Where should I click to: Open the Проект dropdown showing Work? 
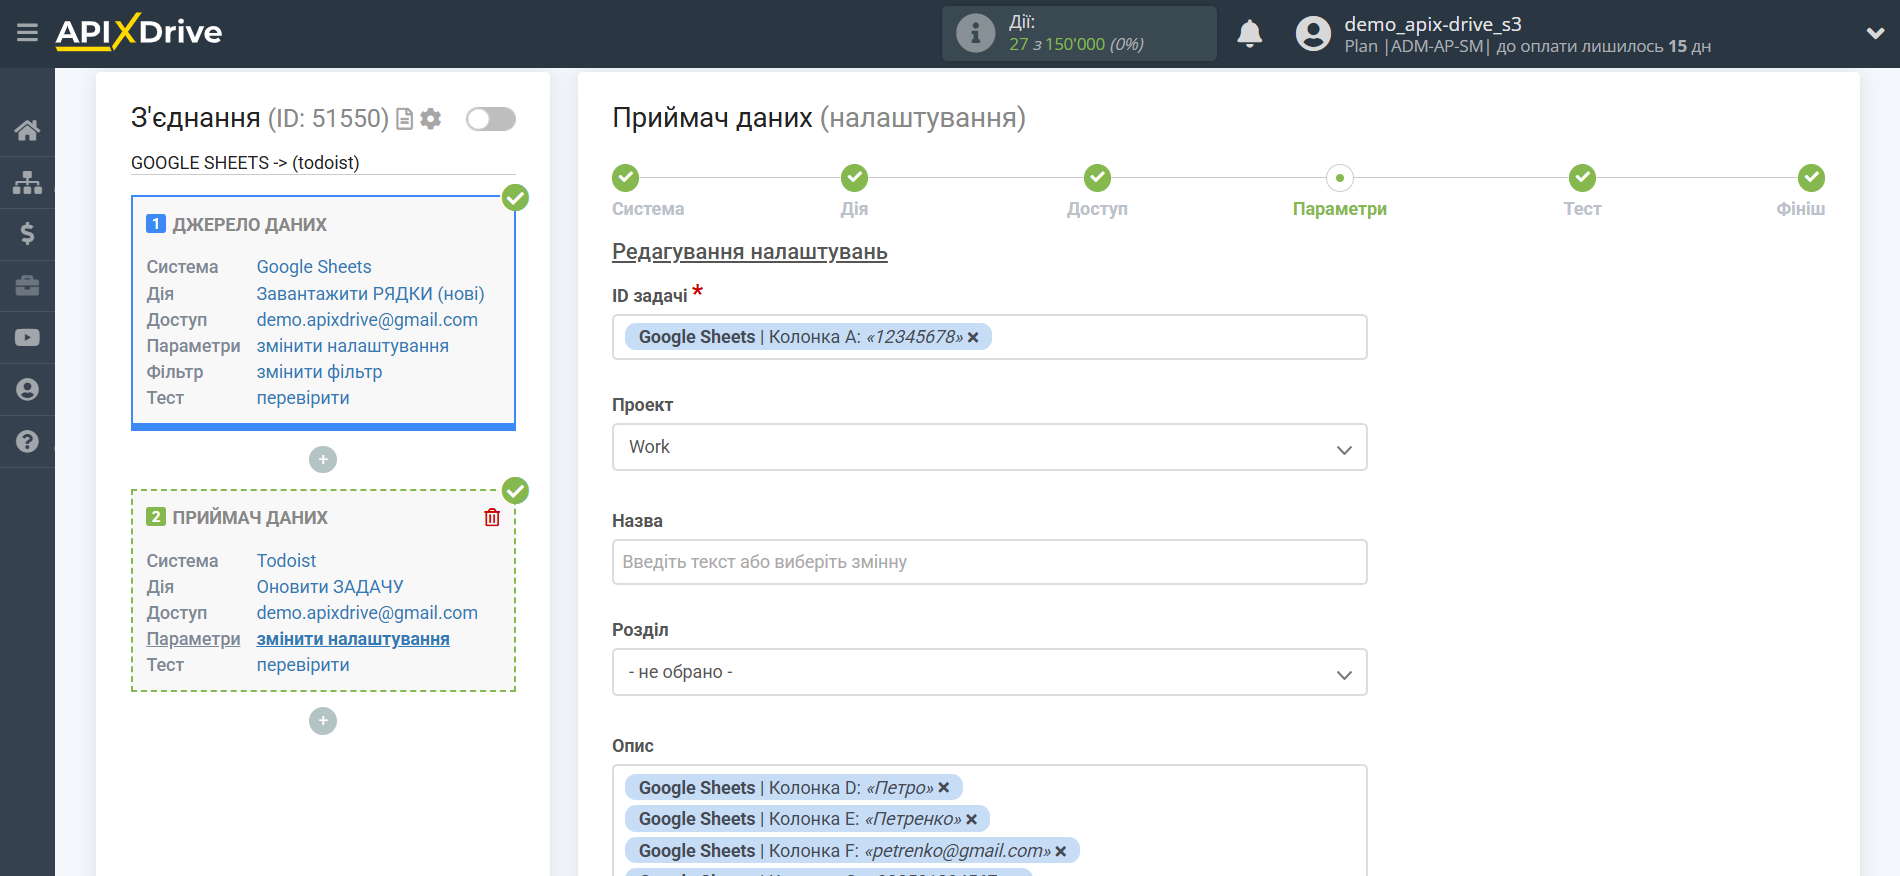pos(989,447)
